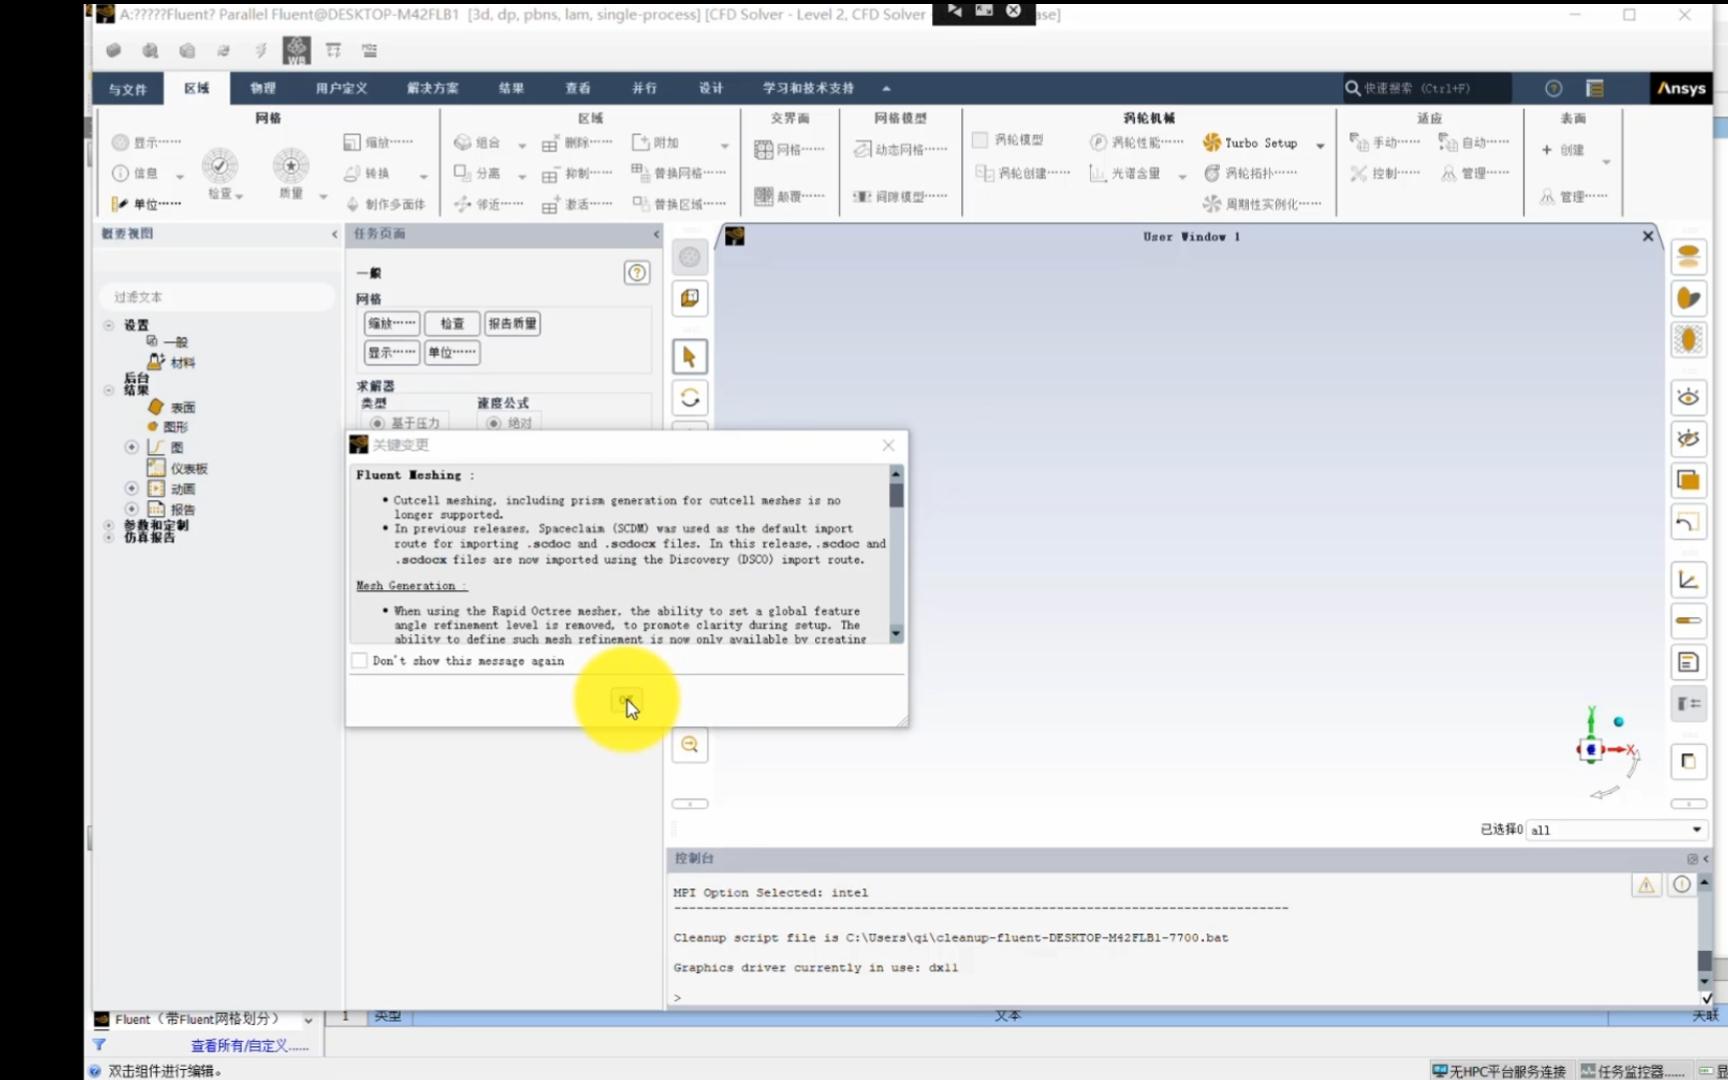Click the dialog text vertical scrollbar
This screenshot has height=1080, width=1728.
(896, 554)
